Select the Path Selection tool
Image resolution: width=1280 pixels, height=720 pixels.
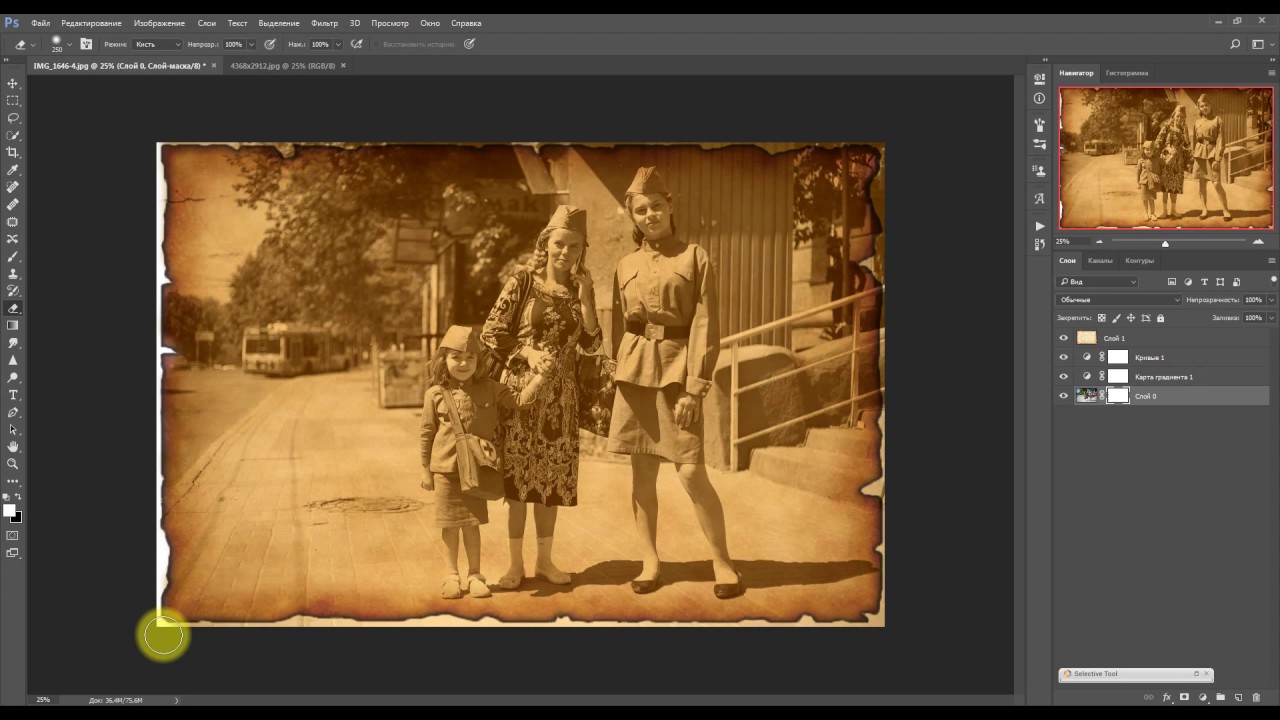point(13,429)
